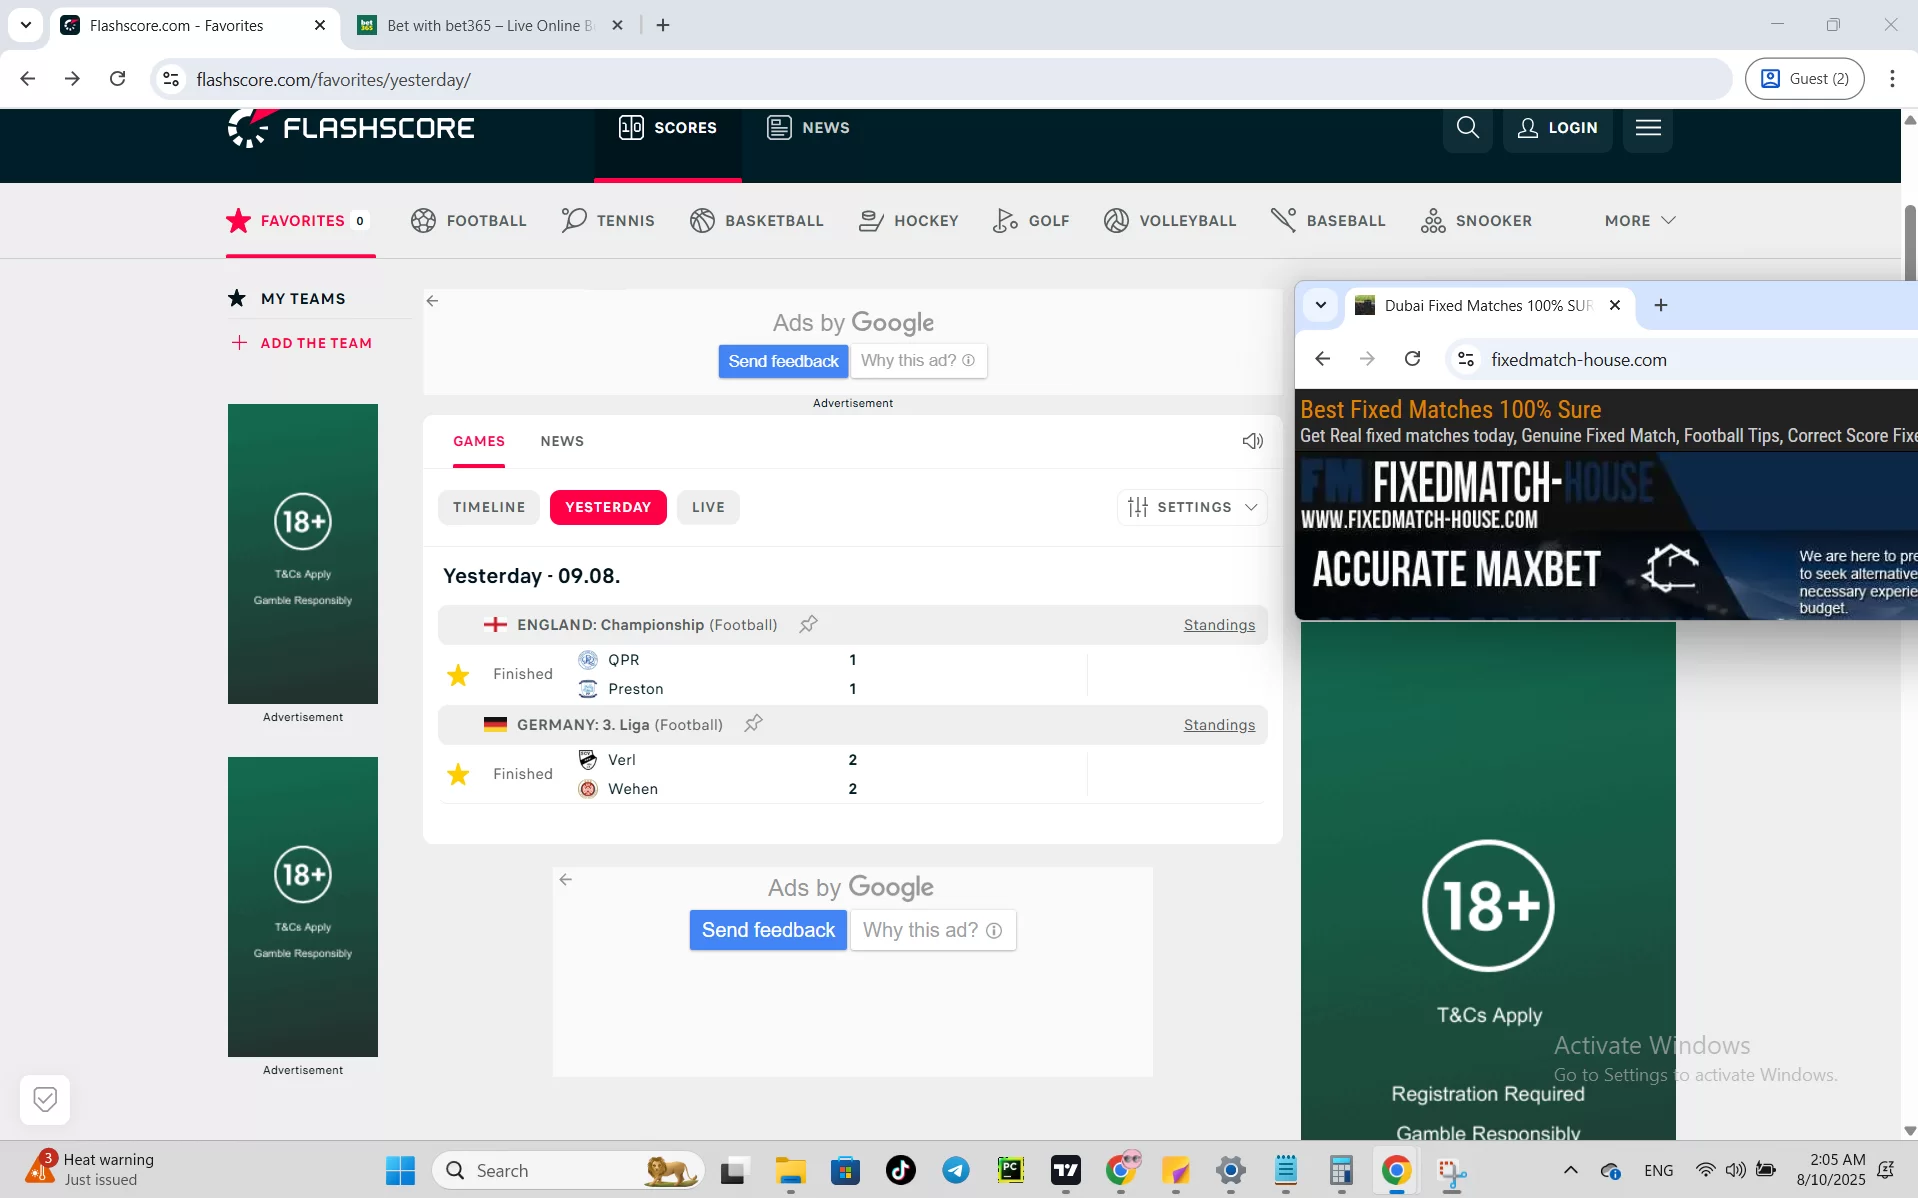
Task: Click the Flashscore address bar URL
Action: [334, 79]
